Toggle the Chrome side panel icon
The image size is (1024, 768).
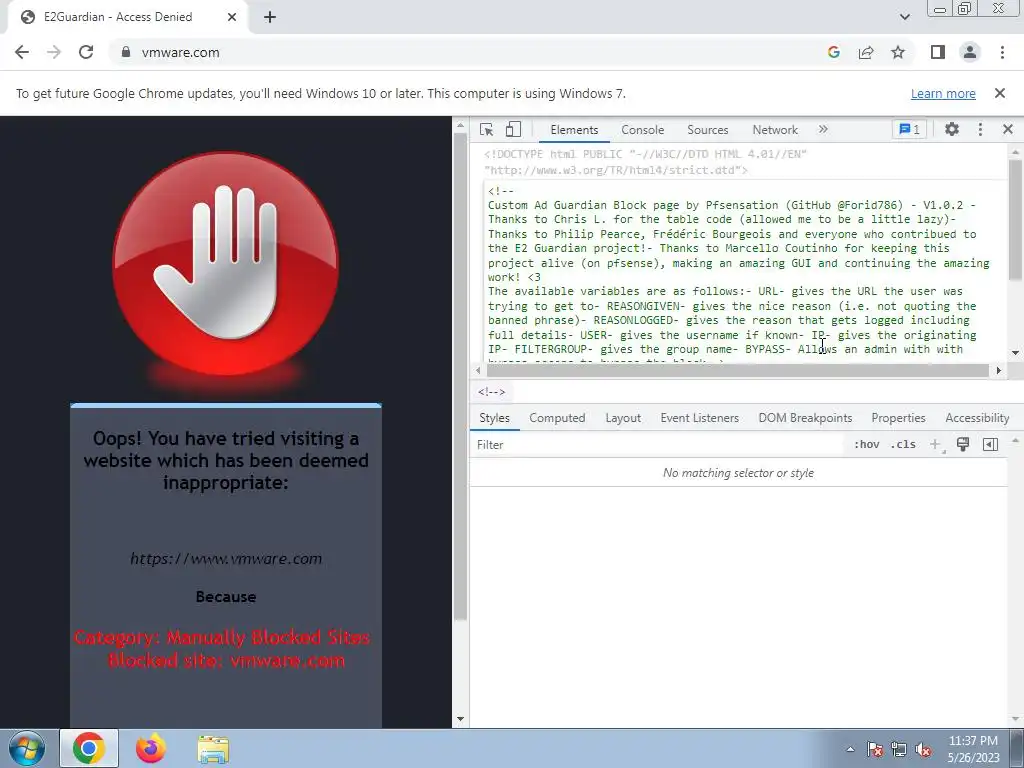point(938,52)
